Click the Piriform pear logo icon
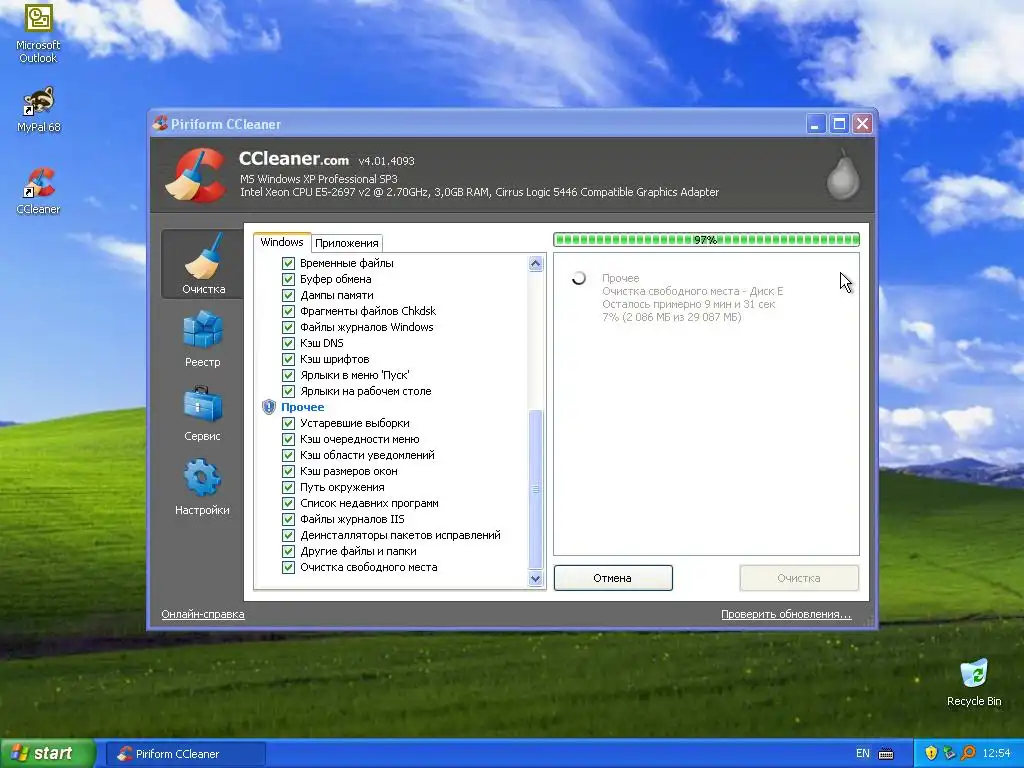Image resolution: width=1024 pixels, height=768 pixels. pos(842,175)
